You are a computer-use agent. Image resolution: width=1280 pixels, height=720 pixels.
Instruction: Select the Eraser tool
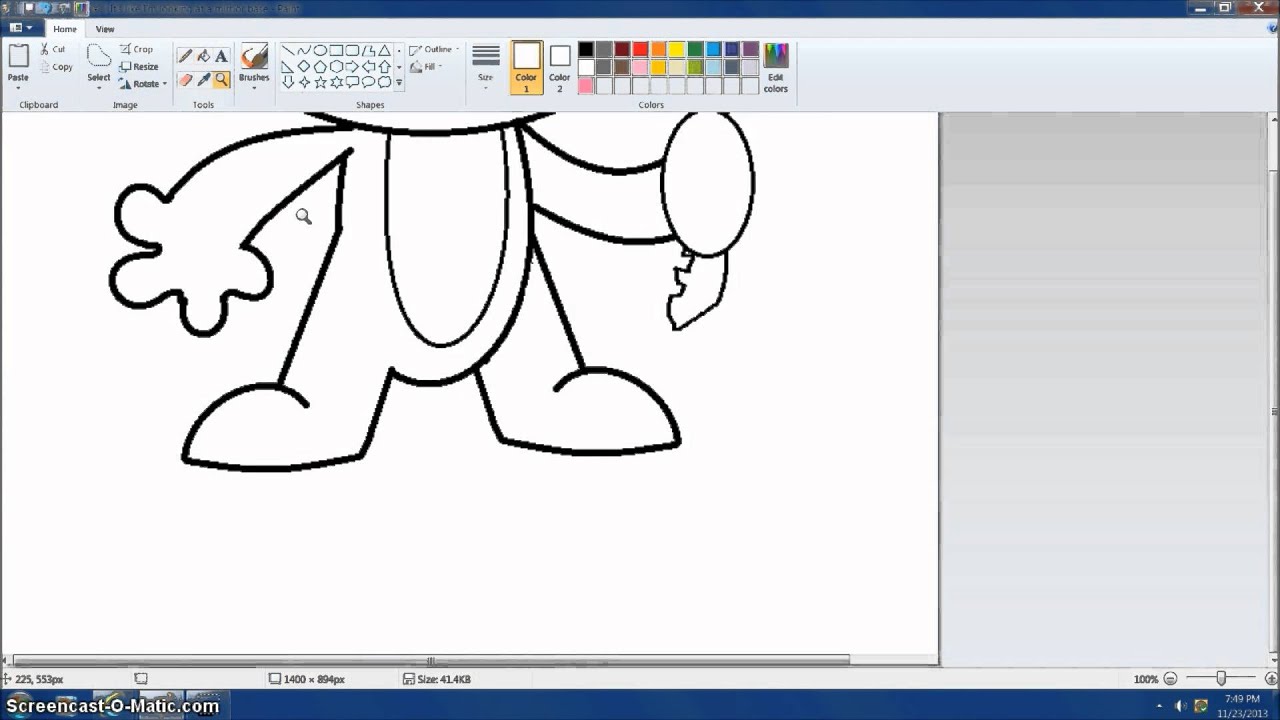(x=185, y=80)
